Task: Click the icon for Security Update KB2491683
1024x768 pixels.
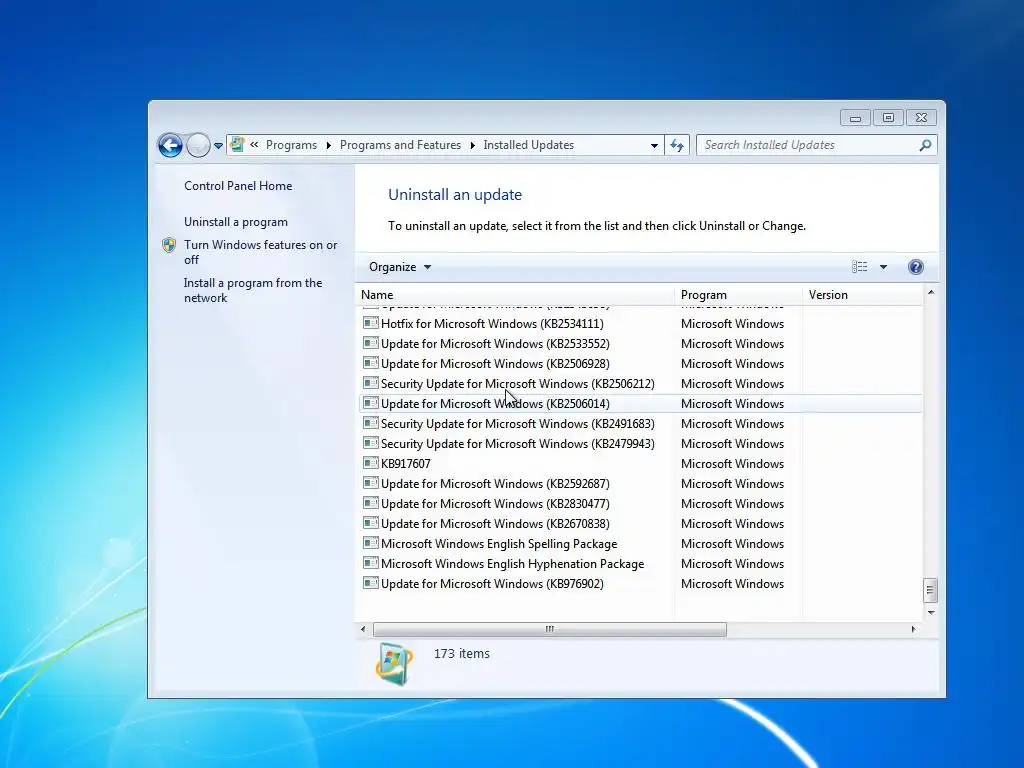Action: (371, 423)
